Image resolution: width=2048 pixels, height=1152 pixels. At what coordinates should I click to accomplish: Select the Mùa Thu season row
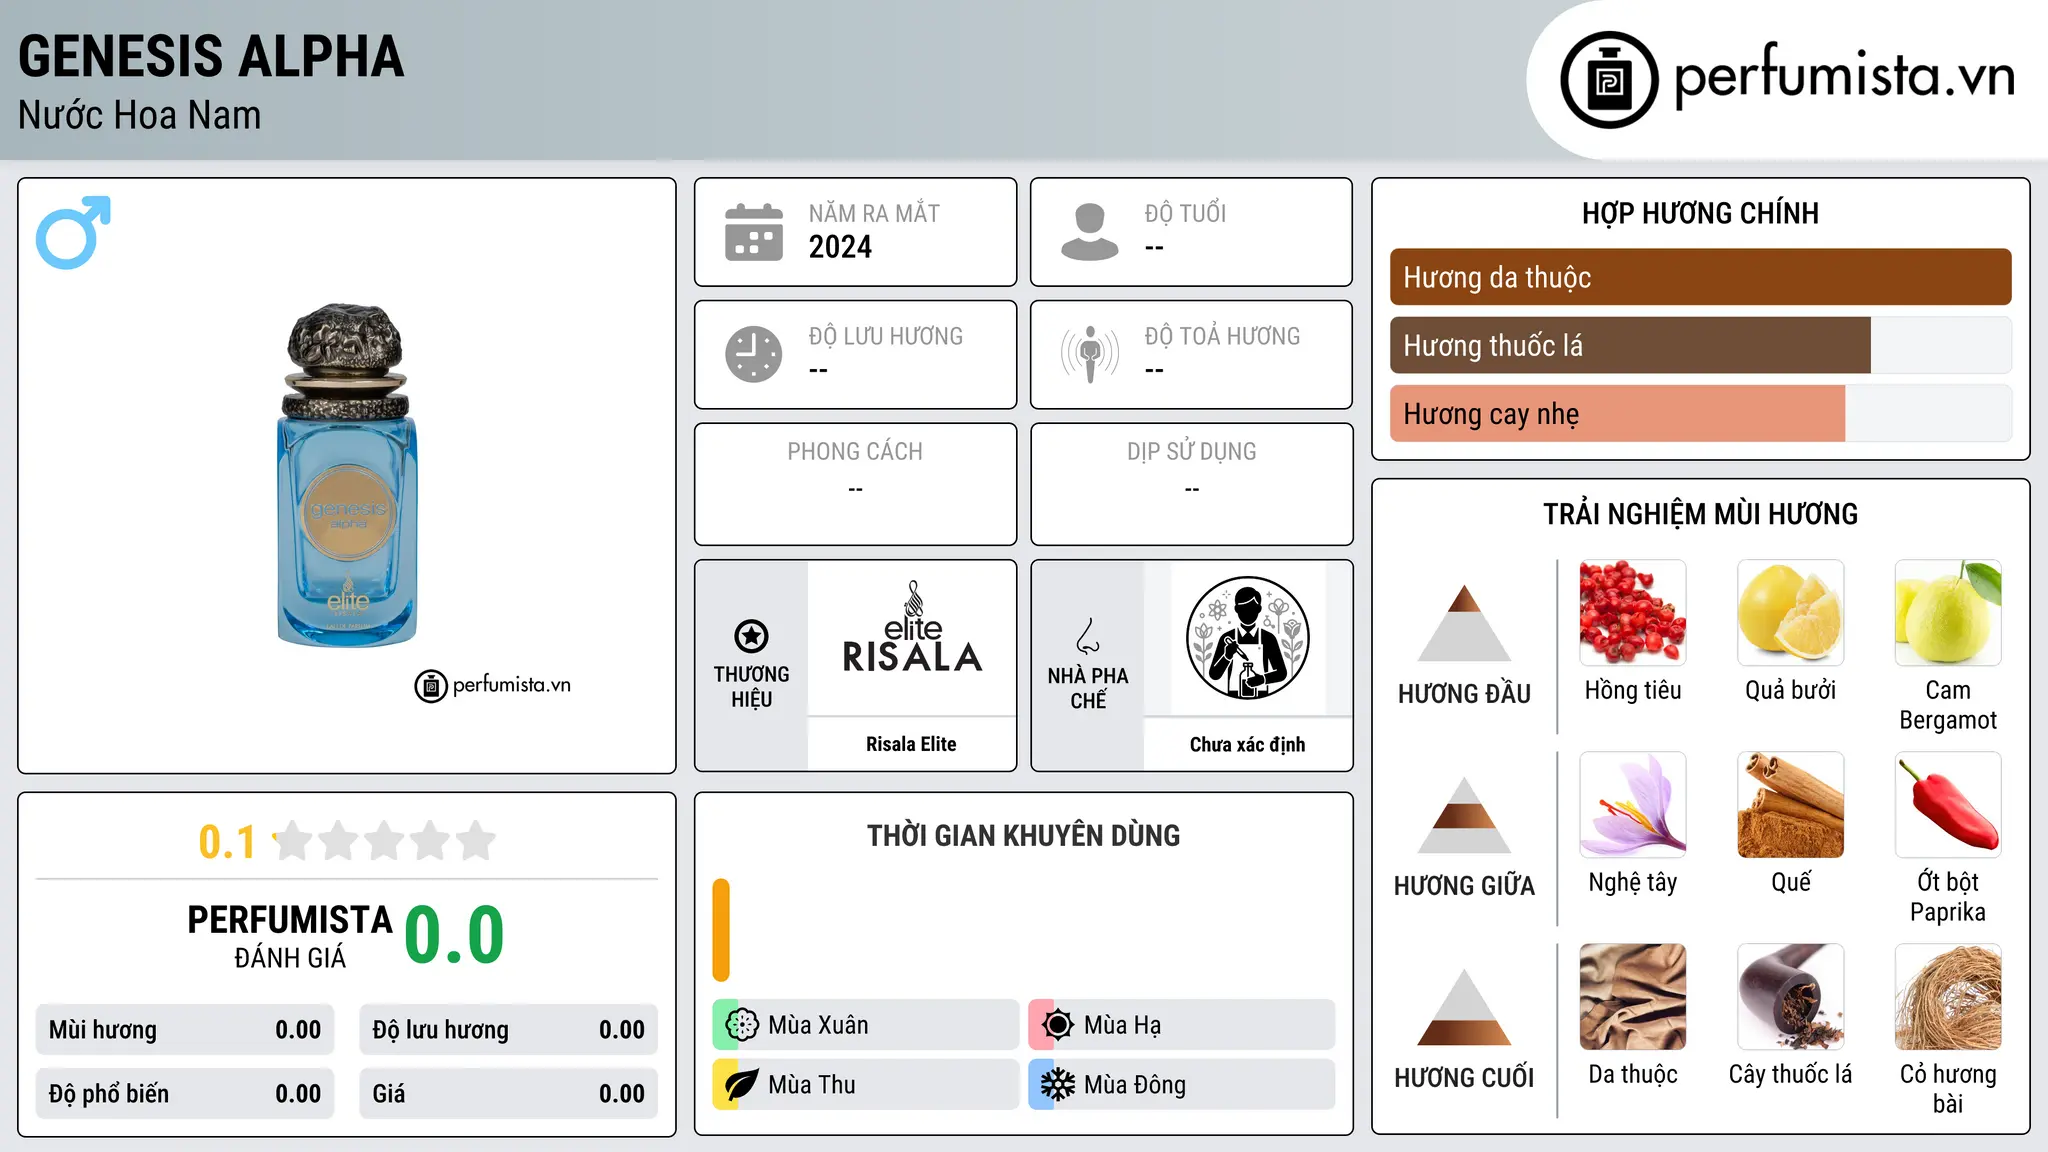point(866,1085)
